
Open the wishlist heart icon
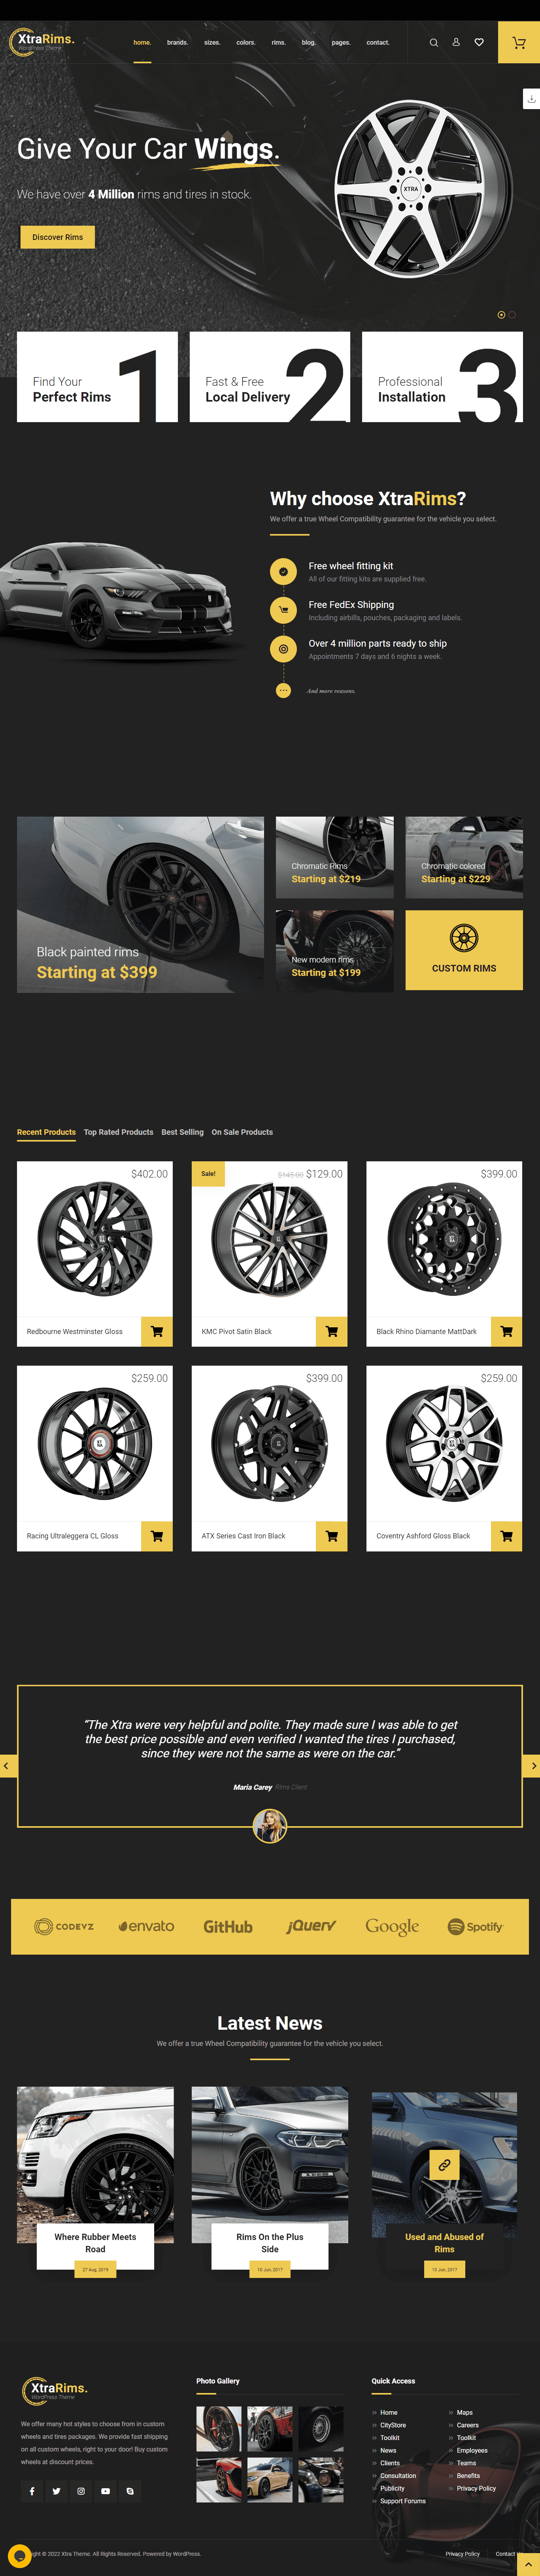click(x=479, y=42)
